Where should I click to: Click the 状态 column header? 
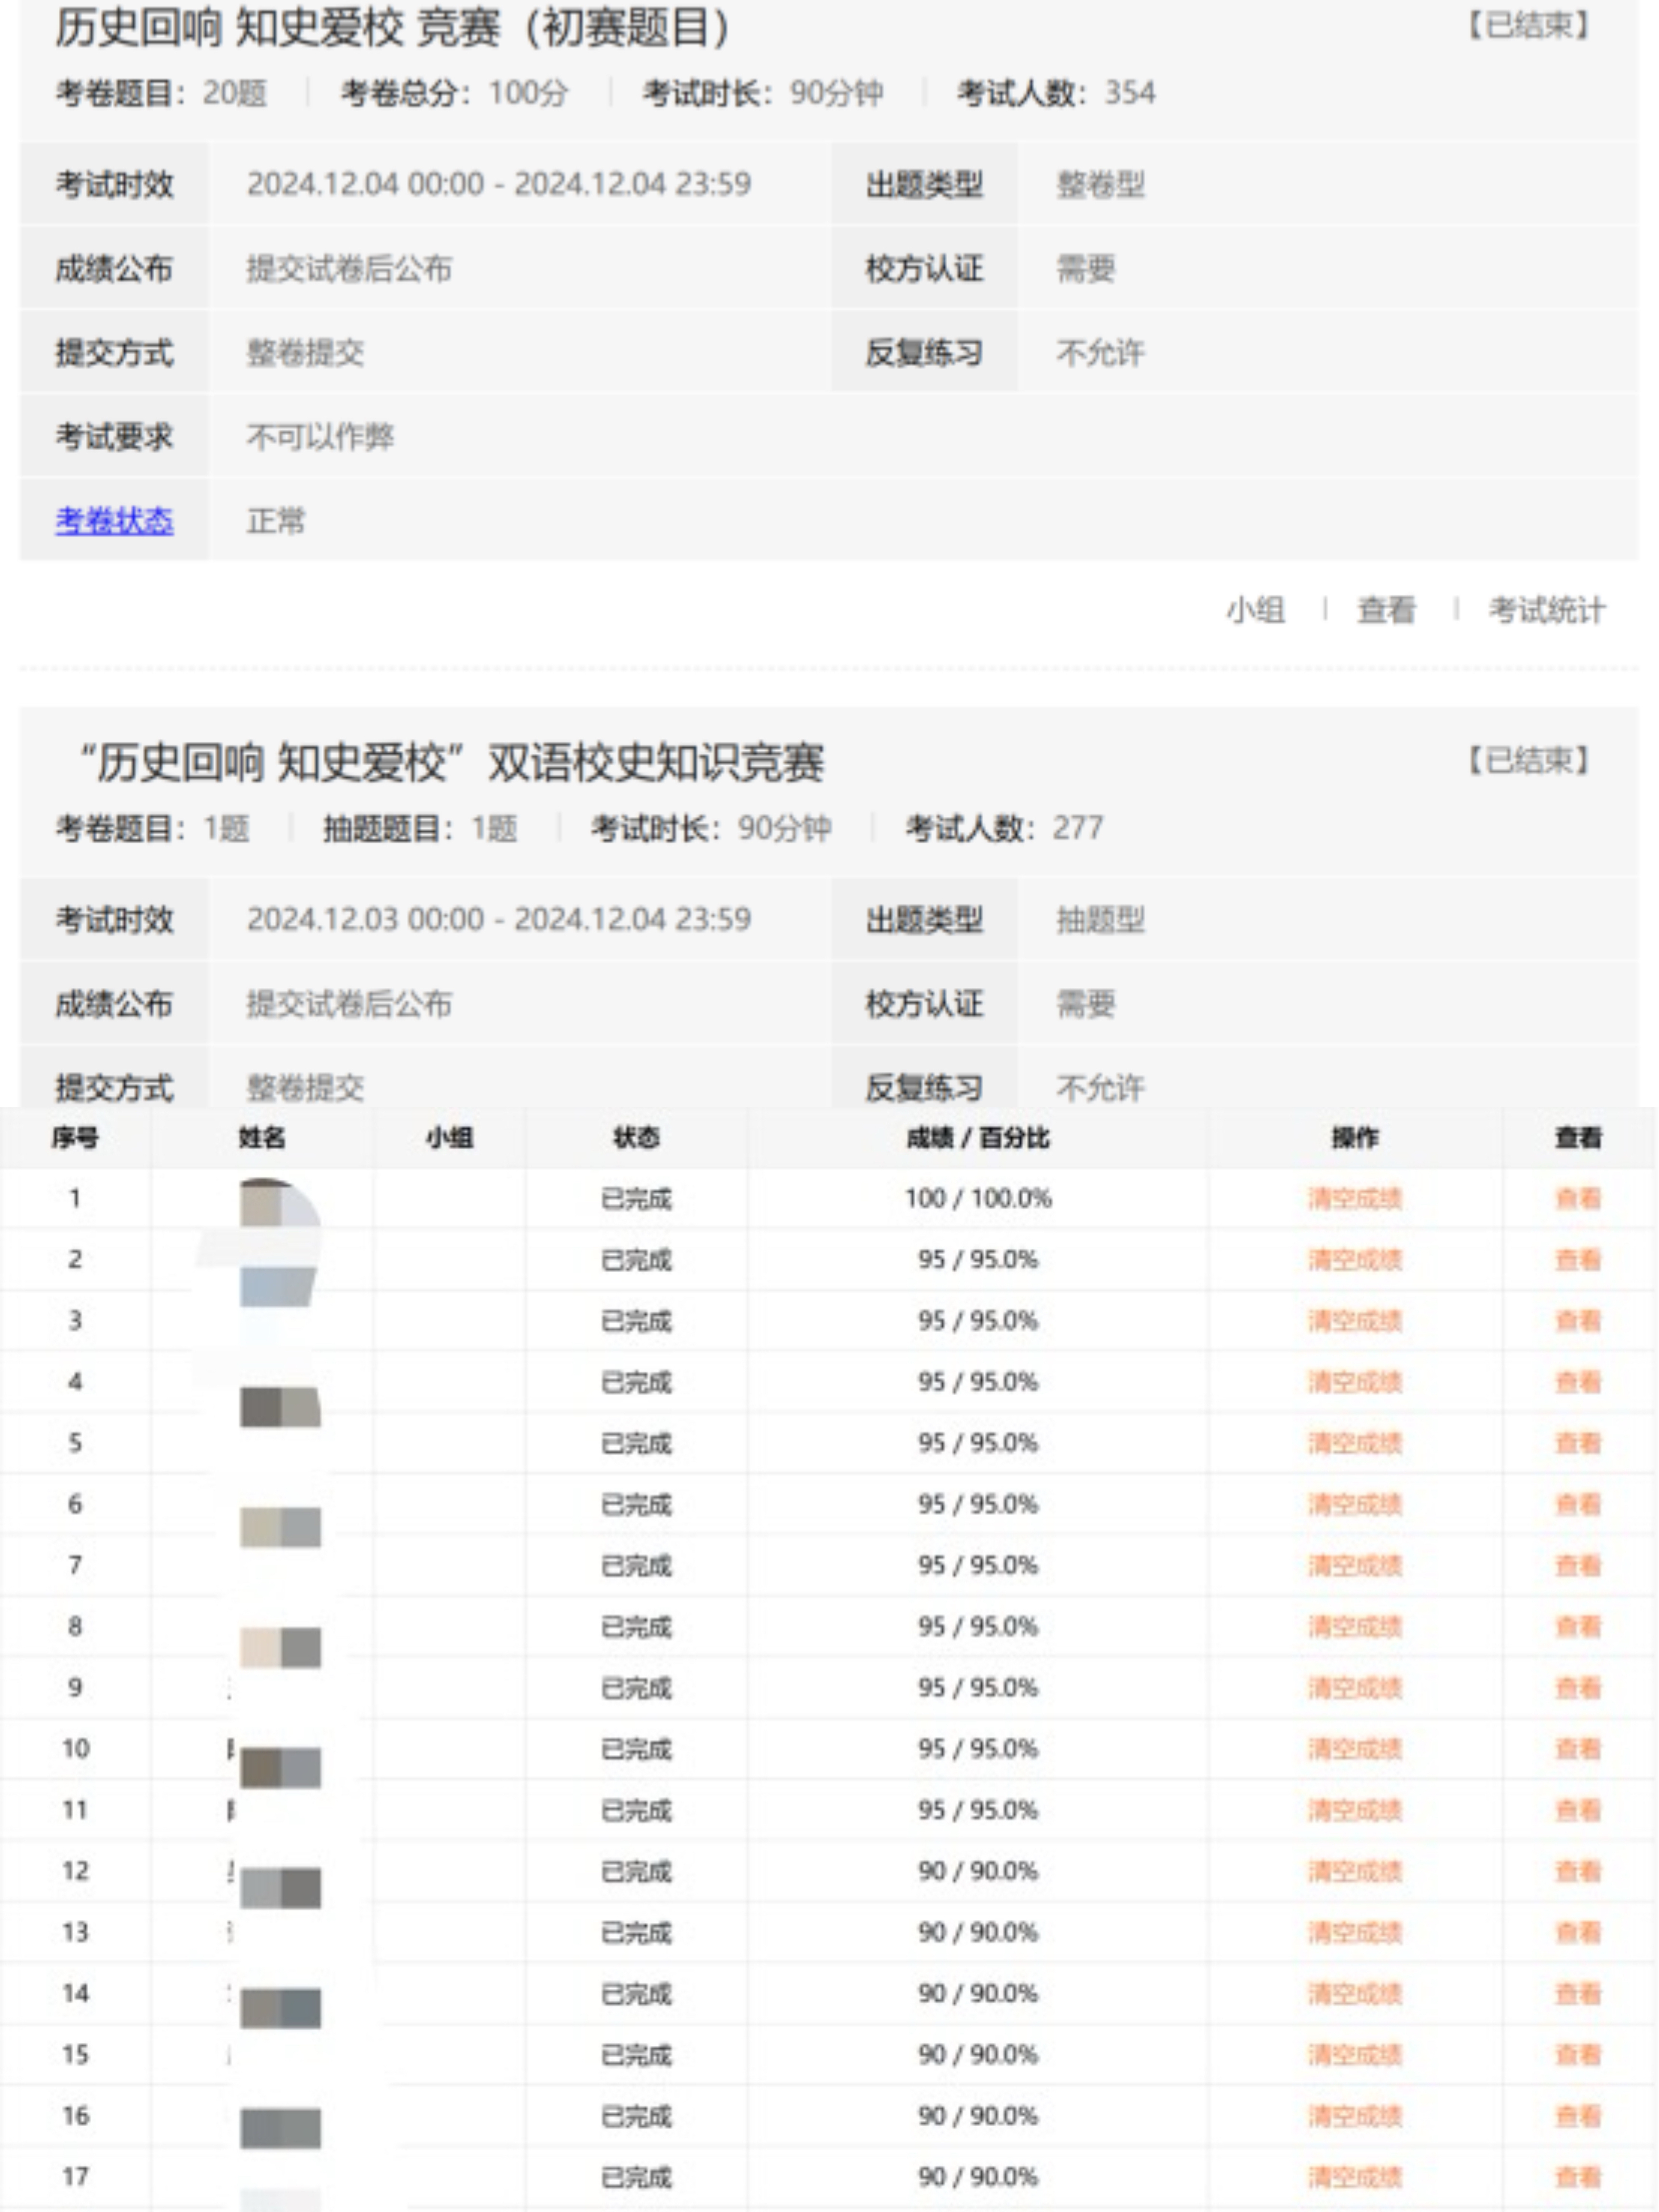click(x=636, y=1137)
